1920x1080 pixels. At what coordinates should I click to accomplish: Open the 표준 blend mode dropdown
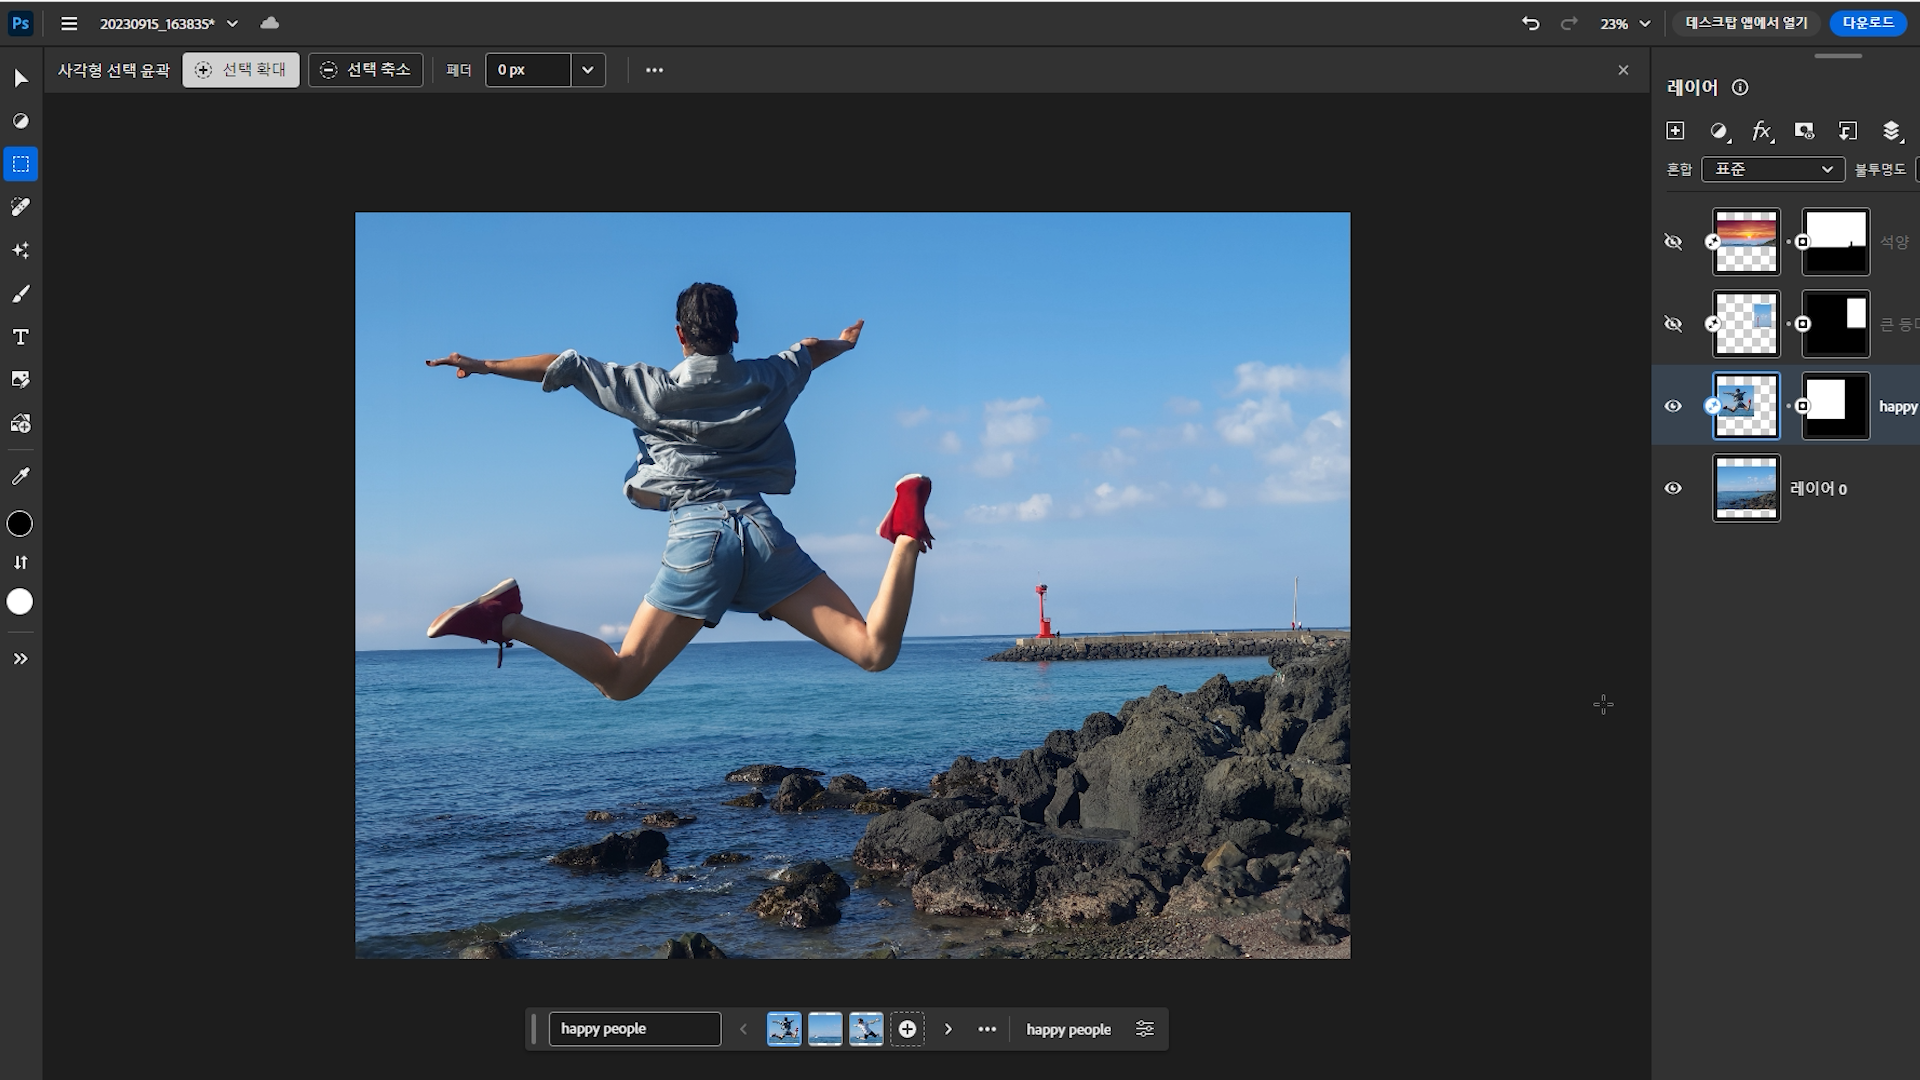[1773, 169]
